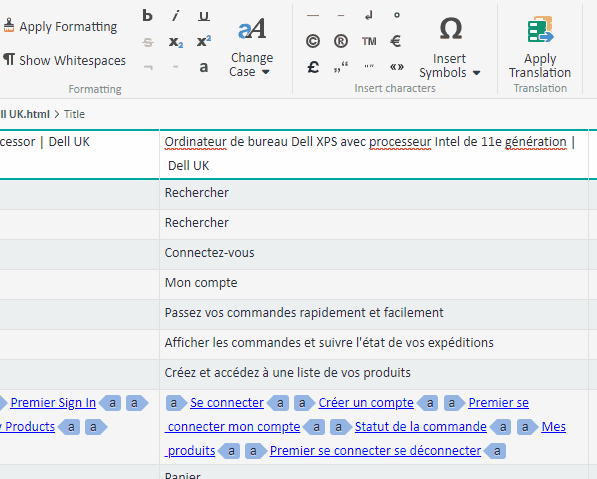Insert curly double quotation marks
Screen dimensions: 597x479
[369, 67]
